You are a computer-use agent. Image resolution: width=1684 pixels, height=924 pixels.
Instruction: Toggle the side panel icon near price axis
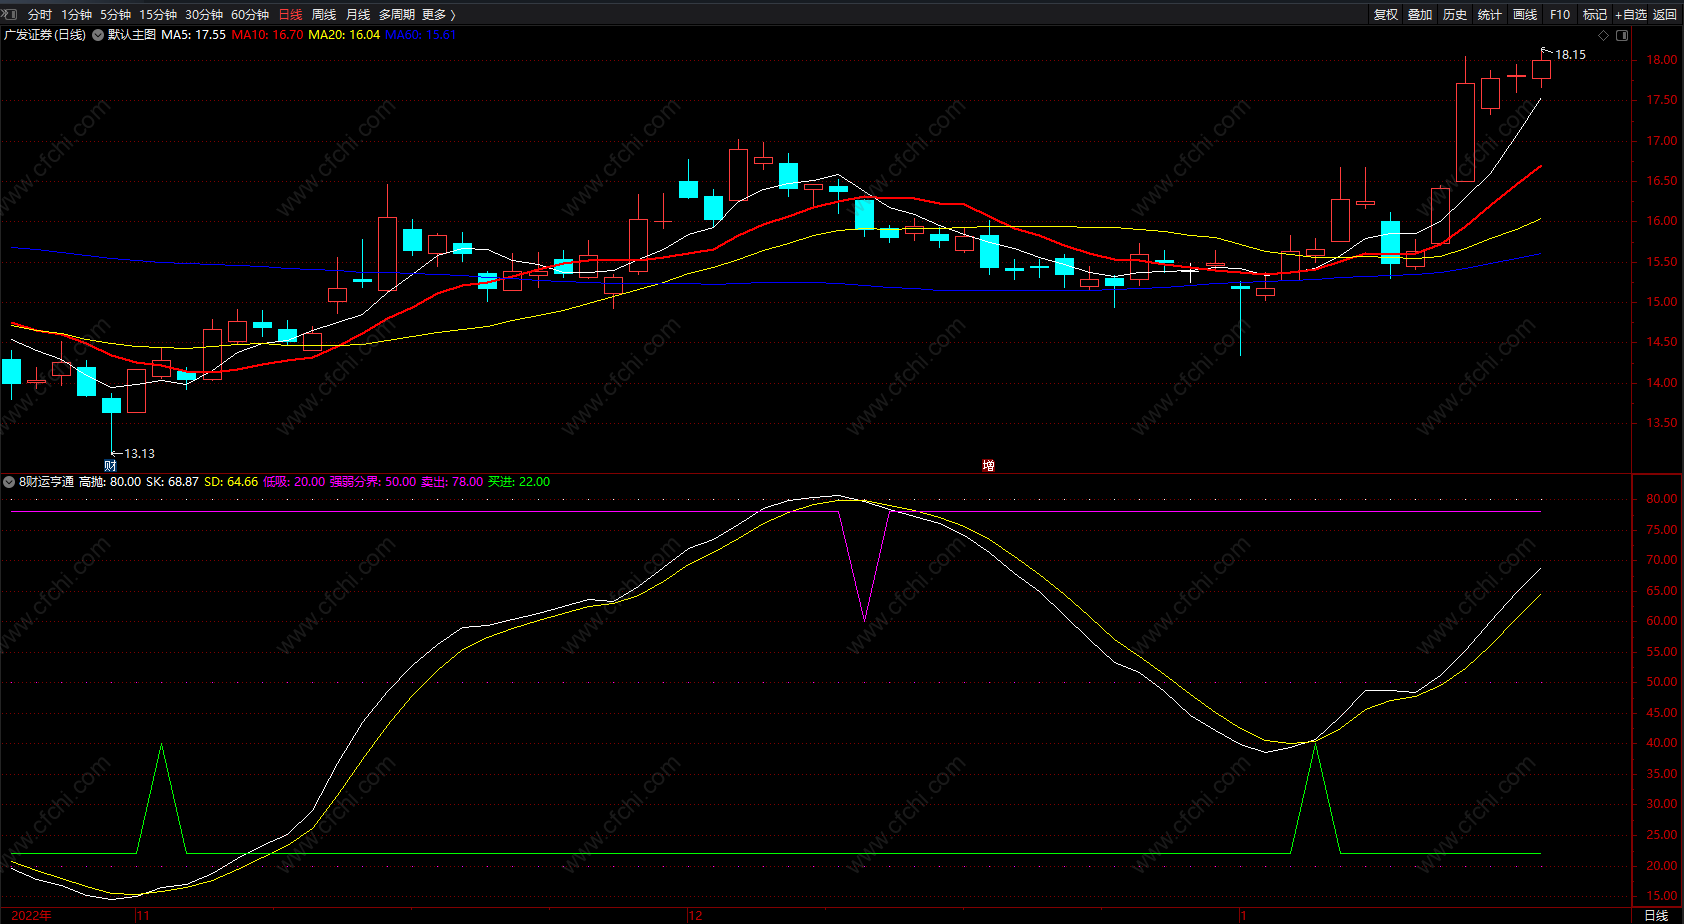[1622, 35]
